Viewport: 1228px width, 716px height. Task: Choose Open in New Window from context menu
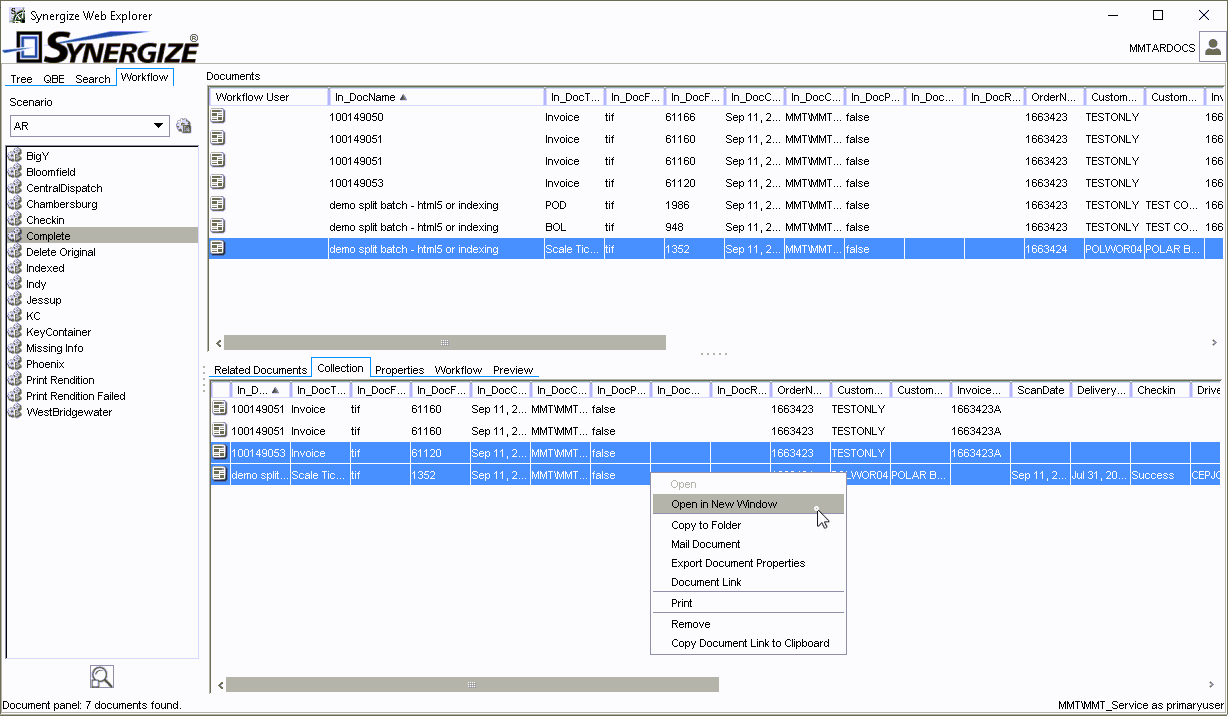point(724,504)
